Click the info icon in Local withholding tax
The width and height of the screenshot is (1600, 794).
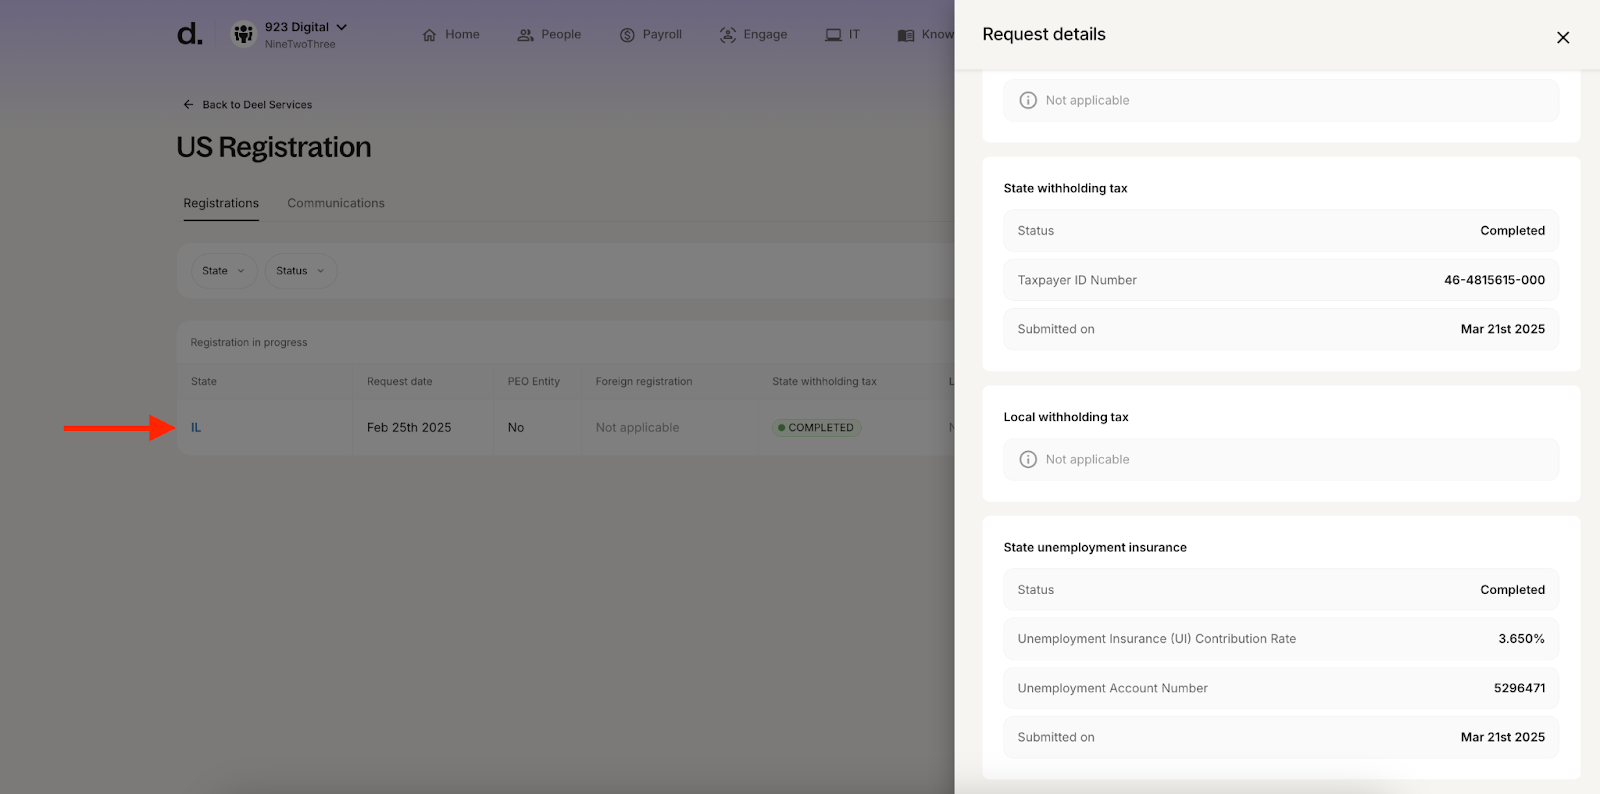(x=1028, y=459)
